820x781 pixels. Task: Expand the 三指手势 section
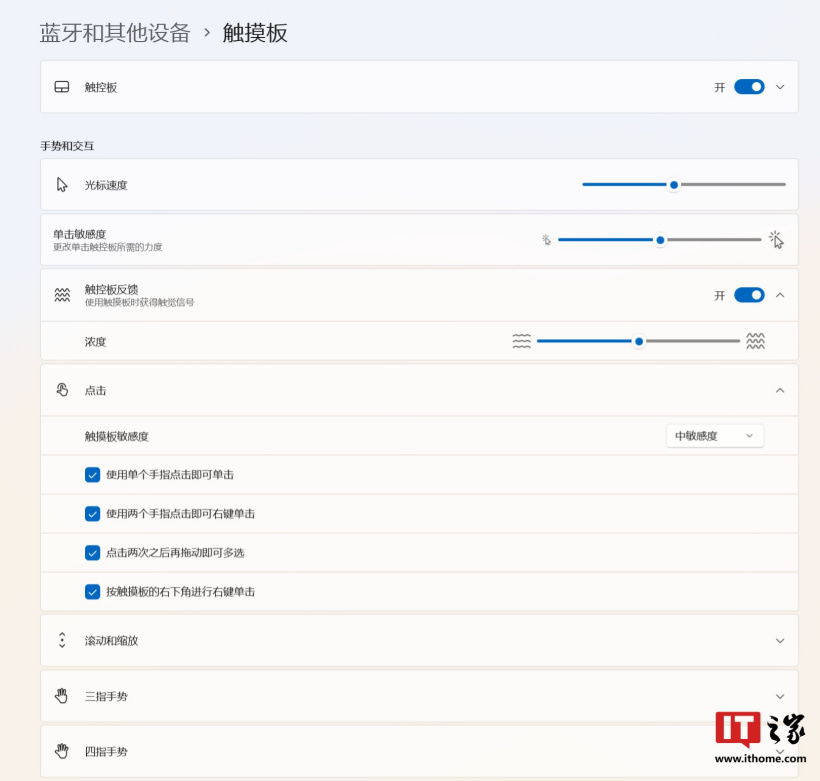coord(780,696)
